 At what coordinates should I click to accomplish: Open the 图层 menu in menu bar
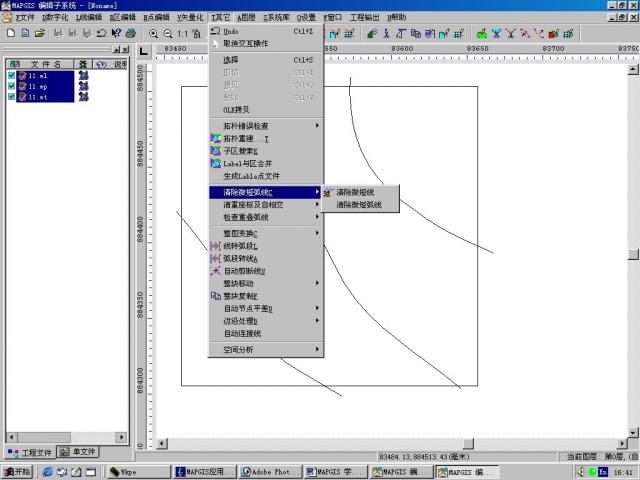pos(246,18)
